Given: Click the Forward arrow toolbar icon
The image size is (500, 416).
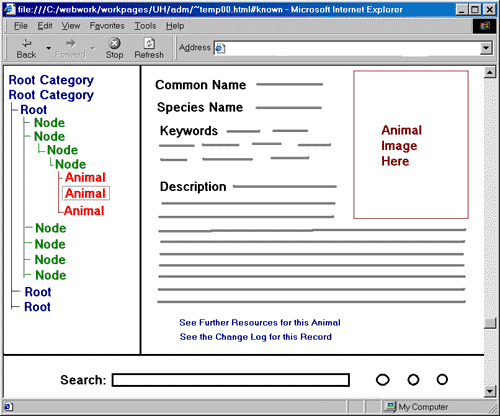Looking at the screenshot, I should 70,43.
